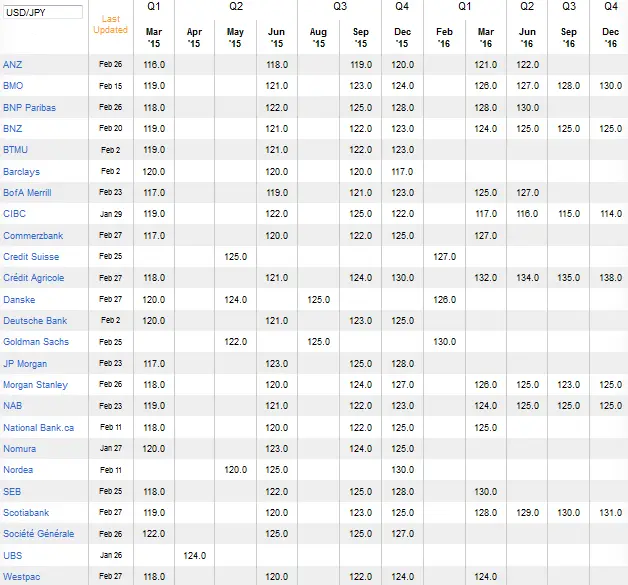Open the National Bank.ca link

(39, 428)
